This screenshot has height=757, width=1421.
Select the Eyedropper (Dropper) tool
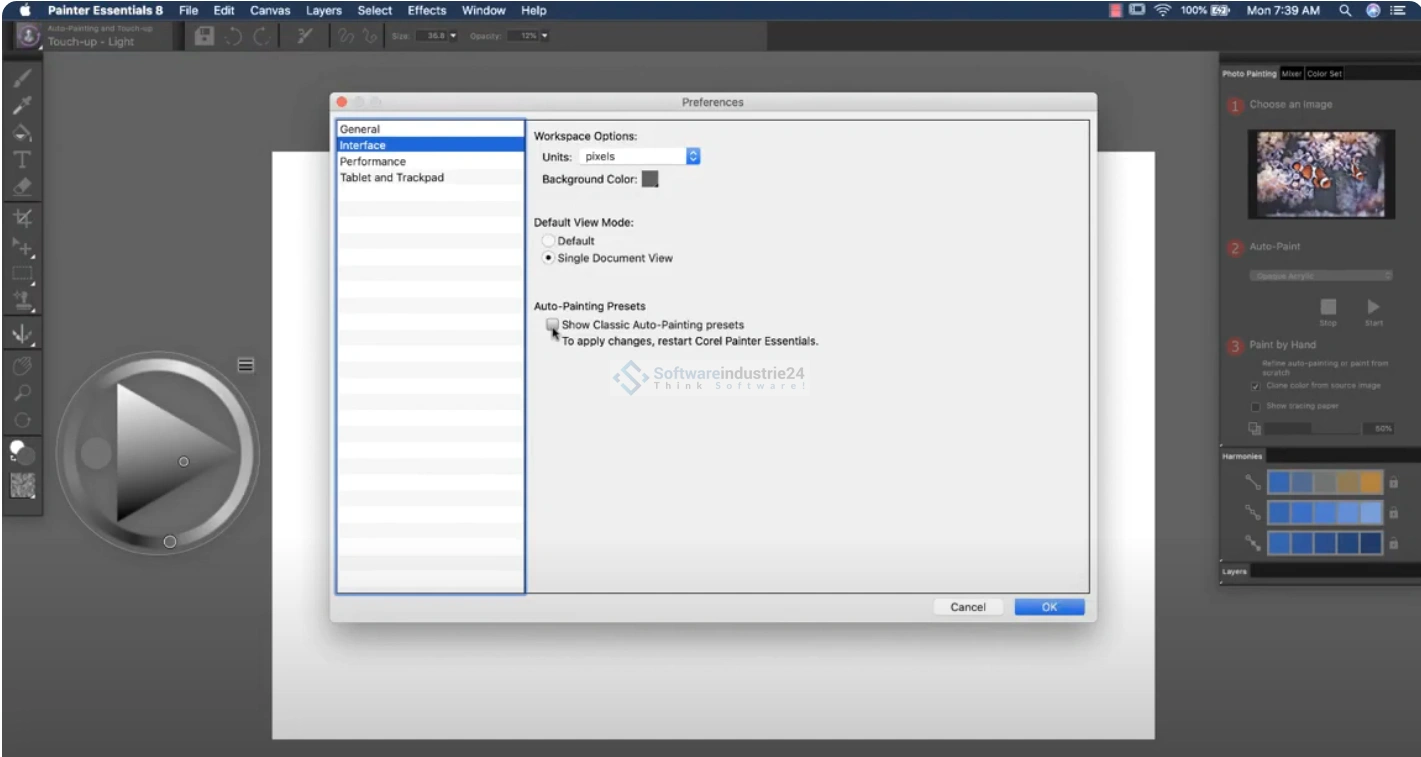coord(22,106)
